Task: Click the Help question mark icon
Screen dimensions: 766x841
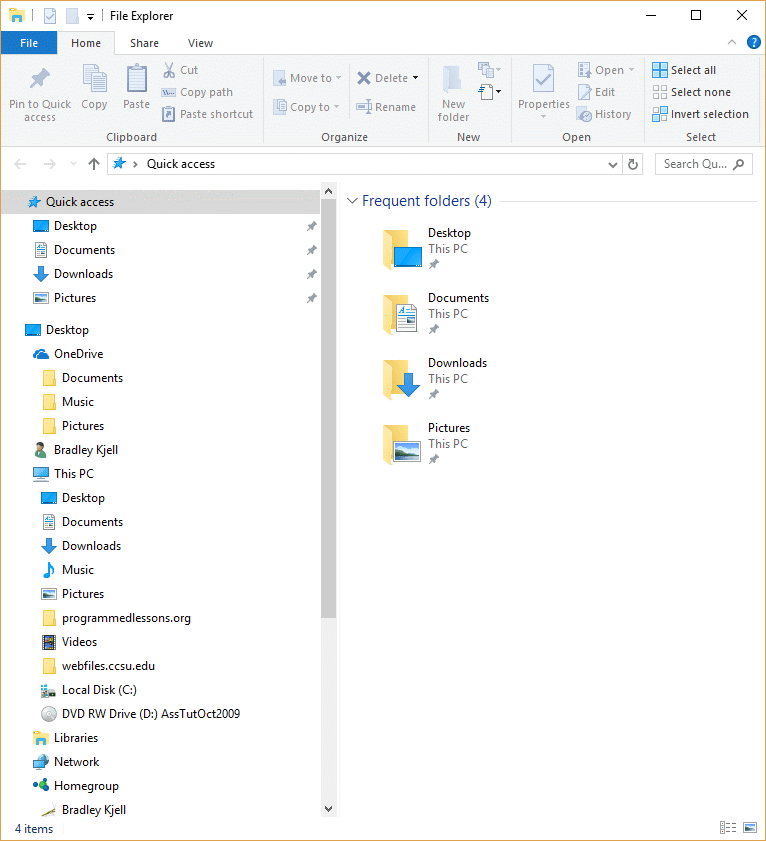Action: click(753, 42)
